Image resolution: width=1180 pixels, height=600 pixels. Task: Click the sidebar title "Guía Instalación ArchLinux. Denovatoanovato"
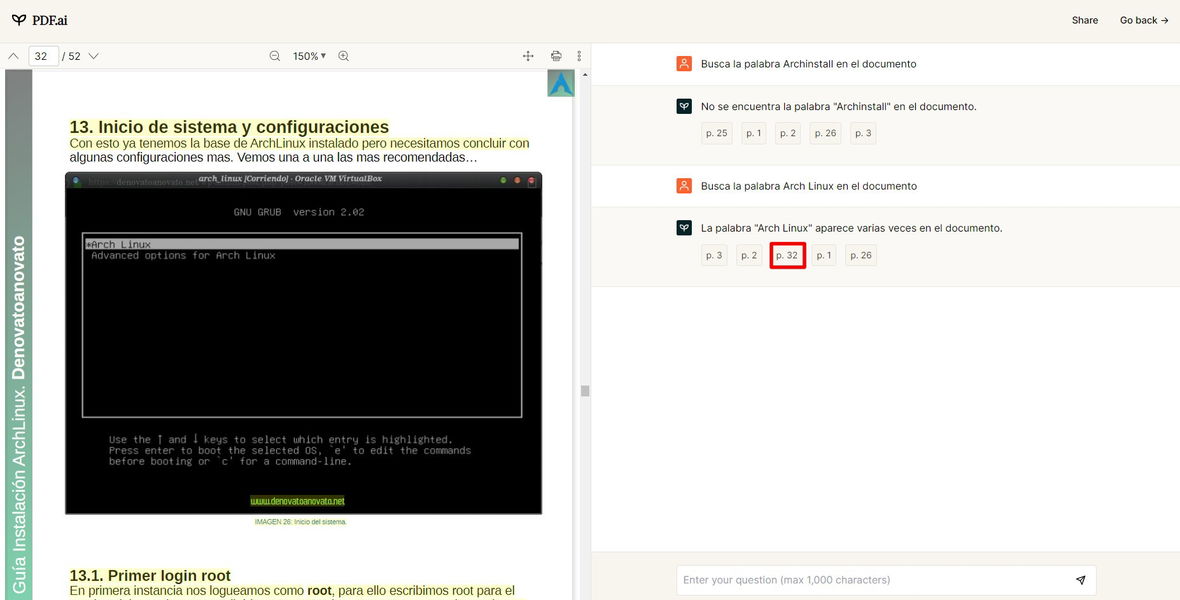tap(19, 414)
